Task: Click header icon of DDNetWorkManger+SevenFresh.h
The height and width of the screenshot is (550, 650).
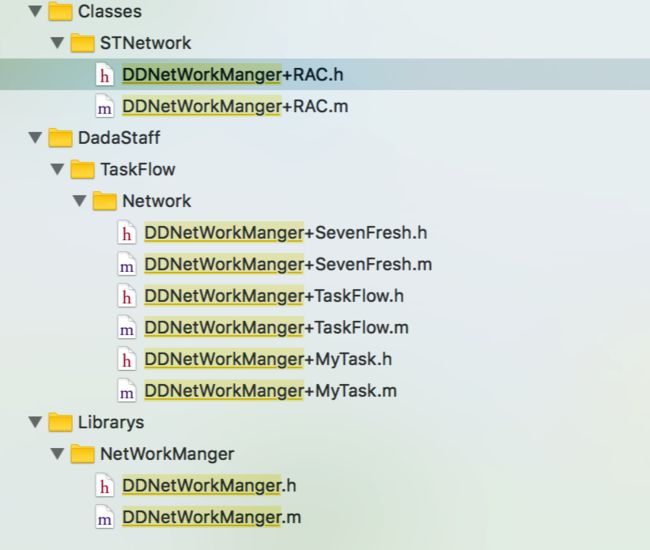Action: click(x=126, y=233)
